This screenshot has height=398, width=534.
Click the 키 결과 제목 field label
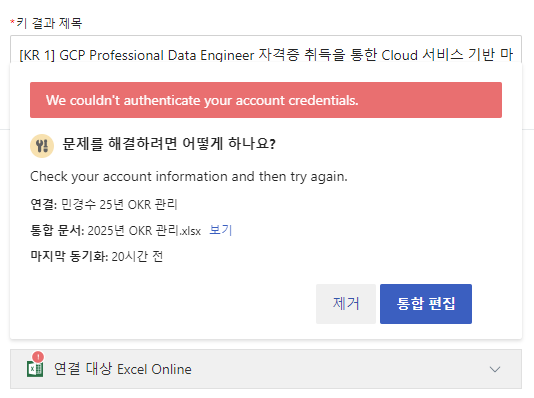tap(49, 23)
